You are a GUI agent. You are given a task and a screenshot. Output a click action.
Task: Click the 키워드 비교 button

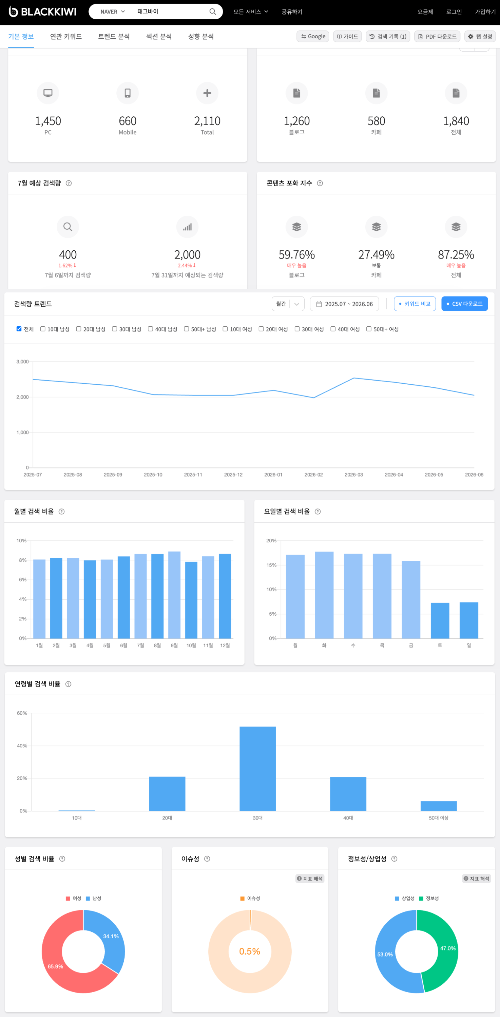click(x=414, y=304)
